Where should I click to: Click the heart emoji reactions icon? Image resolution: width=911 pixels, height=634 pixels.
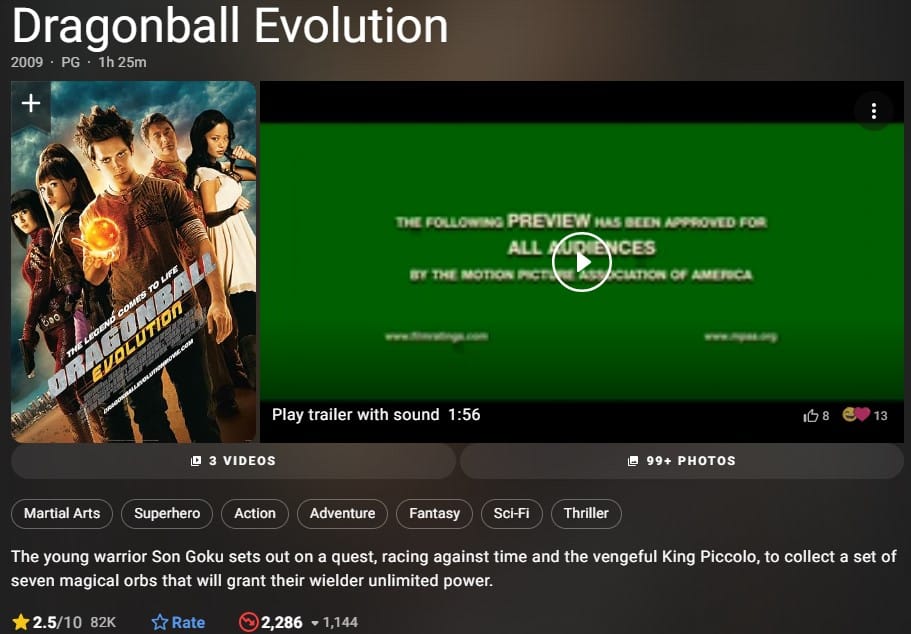click(856, 414)
